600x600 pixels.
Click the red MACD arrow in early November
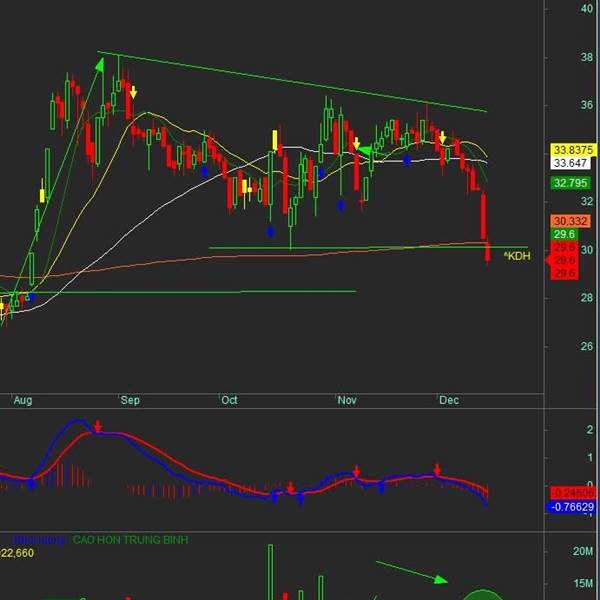[x=356, y=471]
